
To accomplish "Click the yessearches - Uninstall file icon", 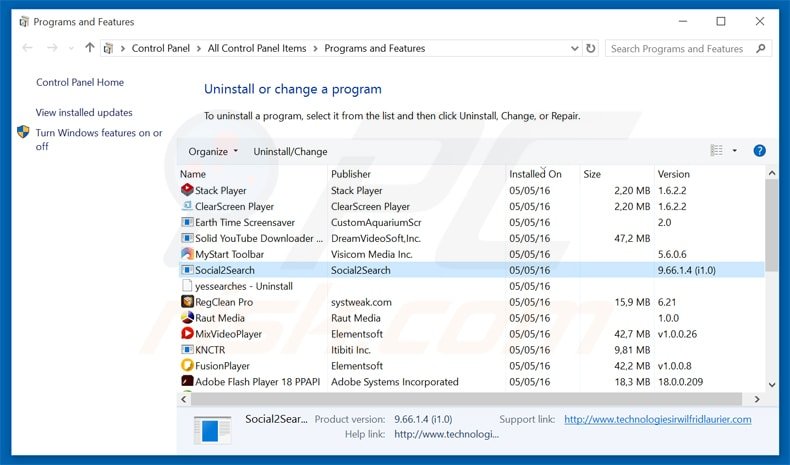I will (187, 286).
